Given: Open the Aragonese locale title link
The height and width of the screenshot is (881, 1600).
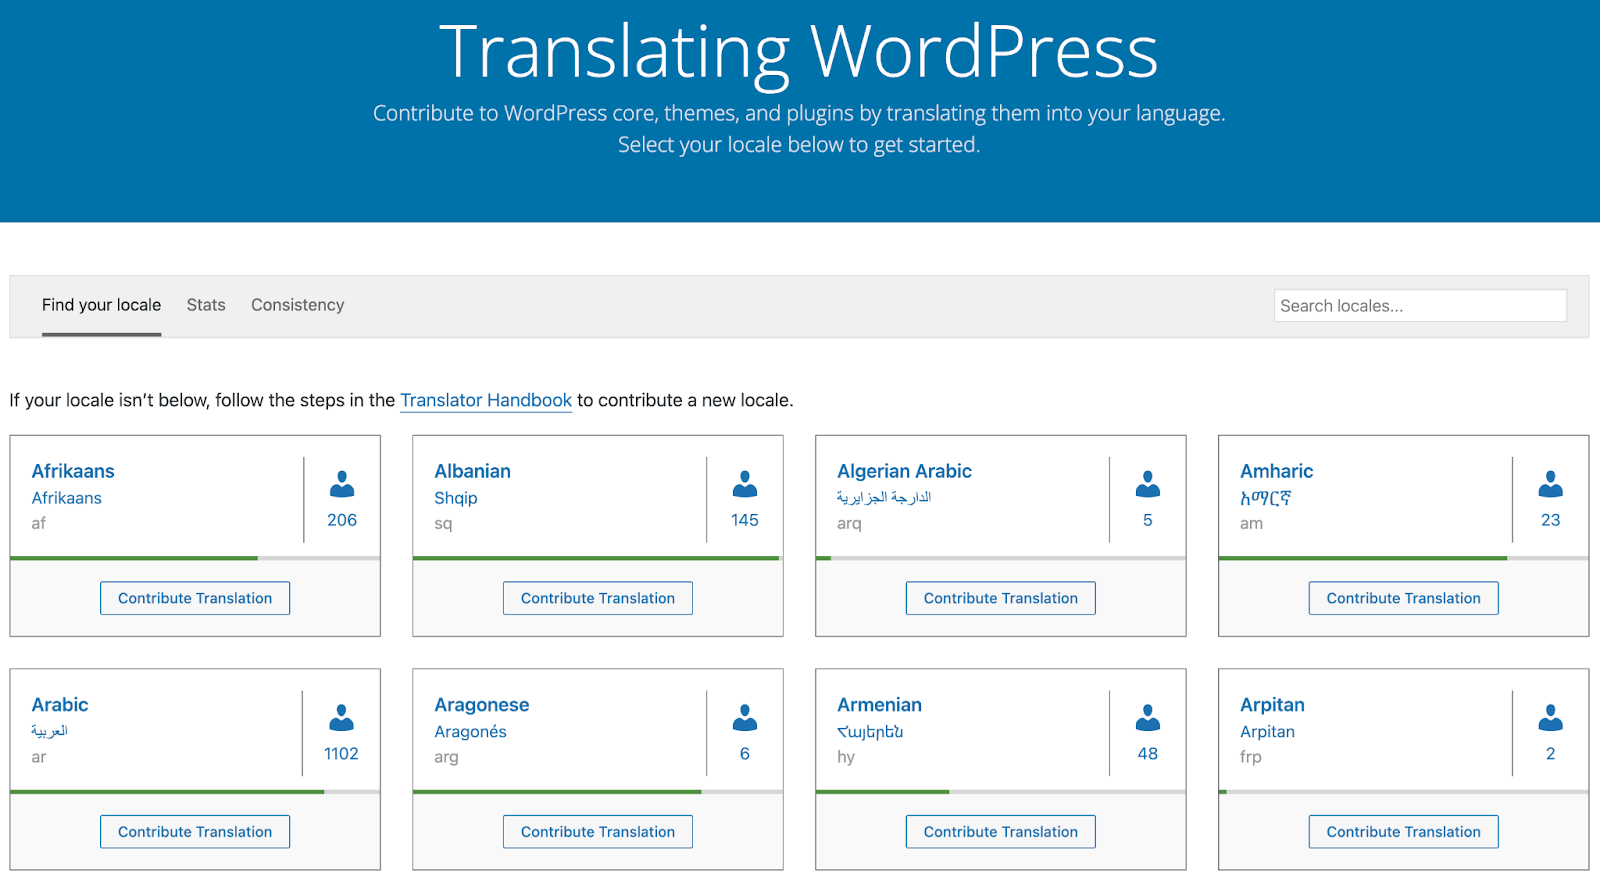Looking at the screenshot, I should coord(481,705).
